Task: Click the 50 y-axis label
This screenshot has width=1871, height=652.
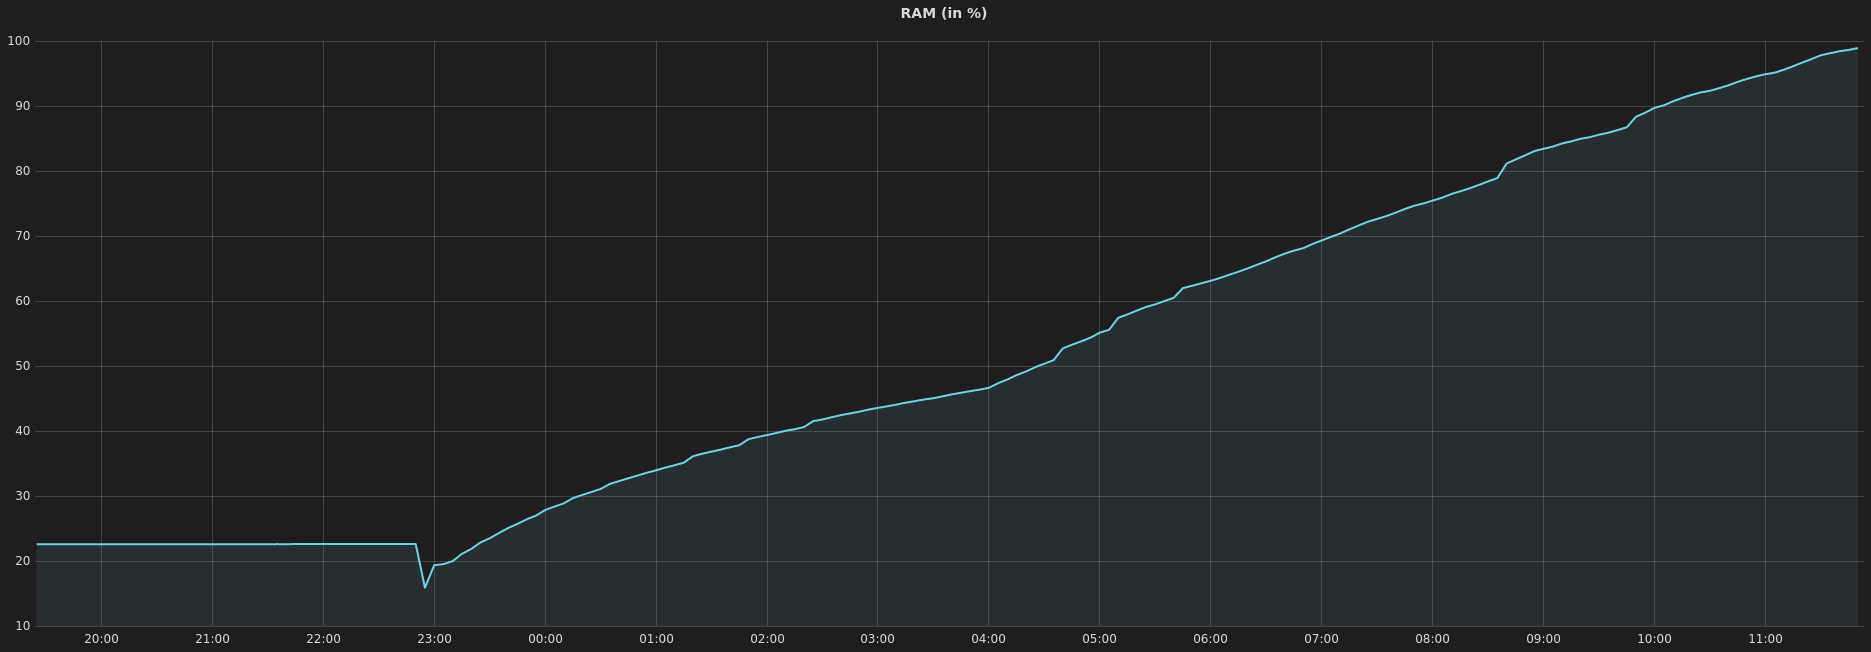Action: point(22,366)
